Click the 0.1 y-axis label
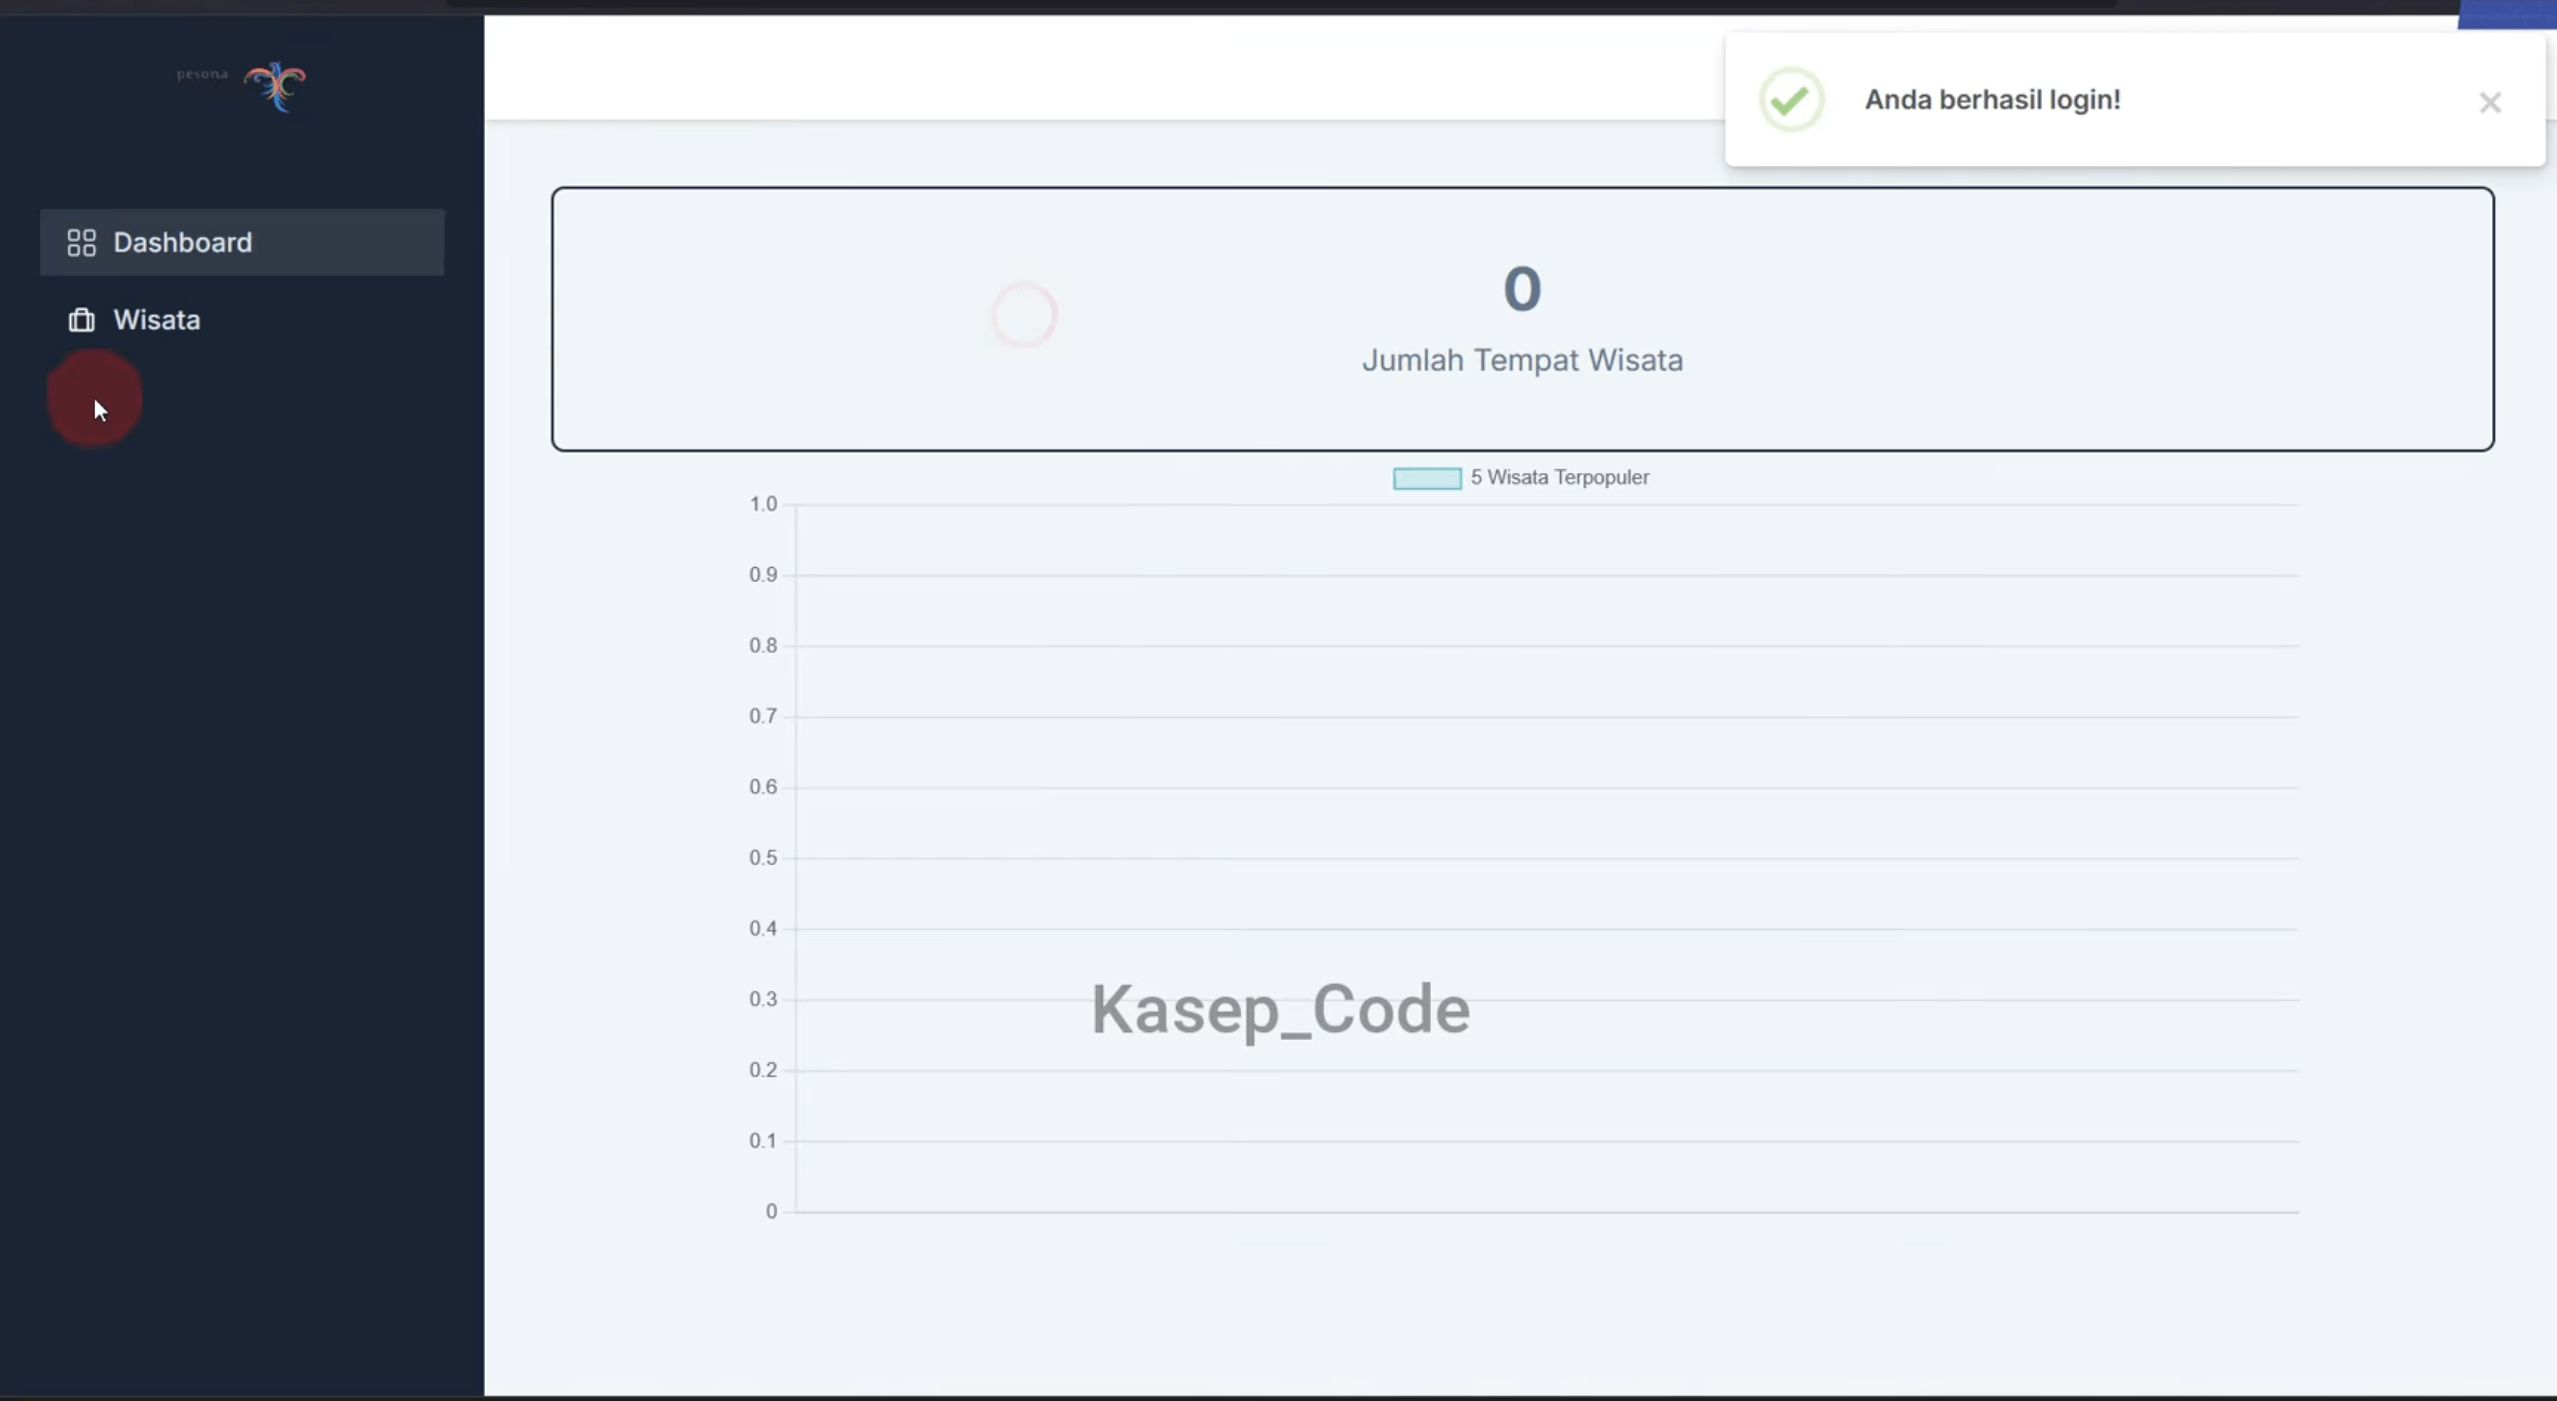Screen dimensions: 2557x1401 point(763,1140)
